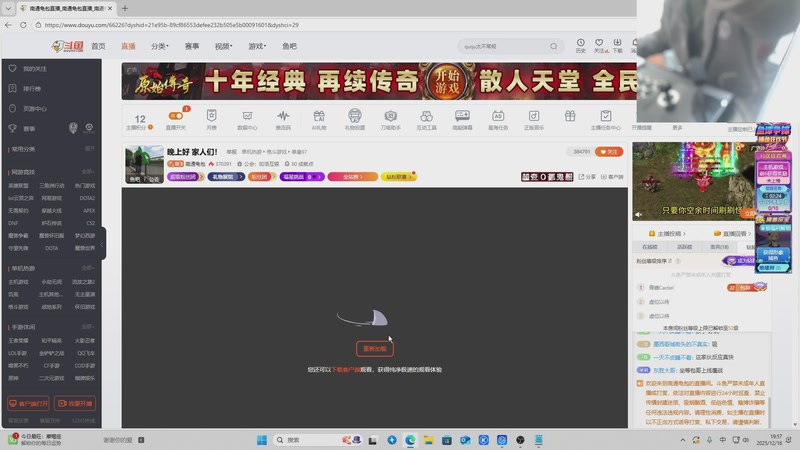The width and height of the screenshot is (800, 450).
Task: Open Windows Start button in taskbar
Action: 262,440
